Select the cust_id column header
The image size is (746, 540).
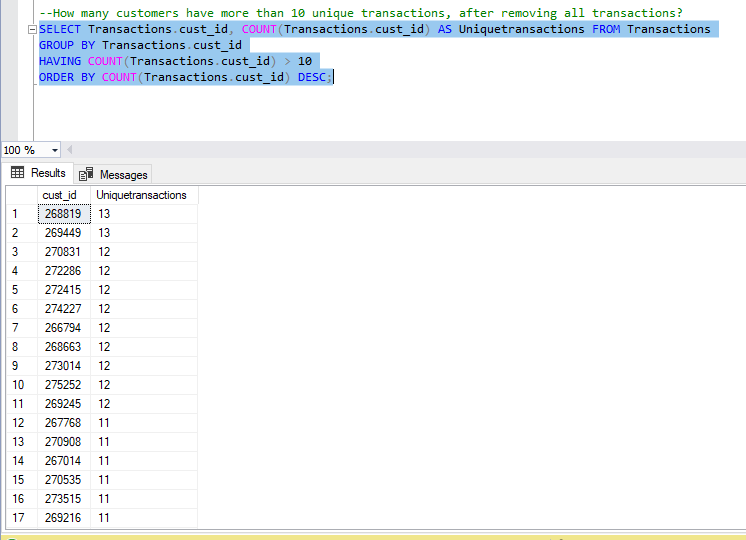pyautogui.click(x=64, y=195)
